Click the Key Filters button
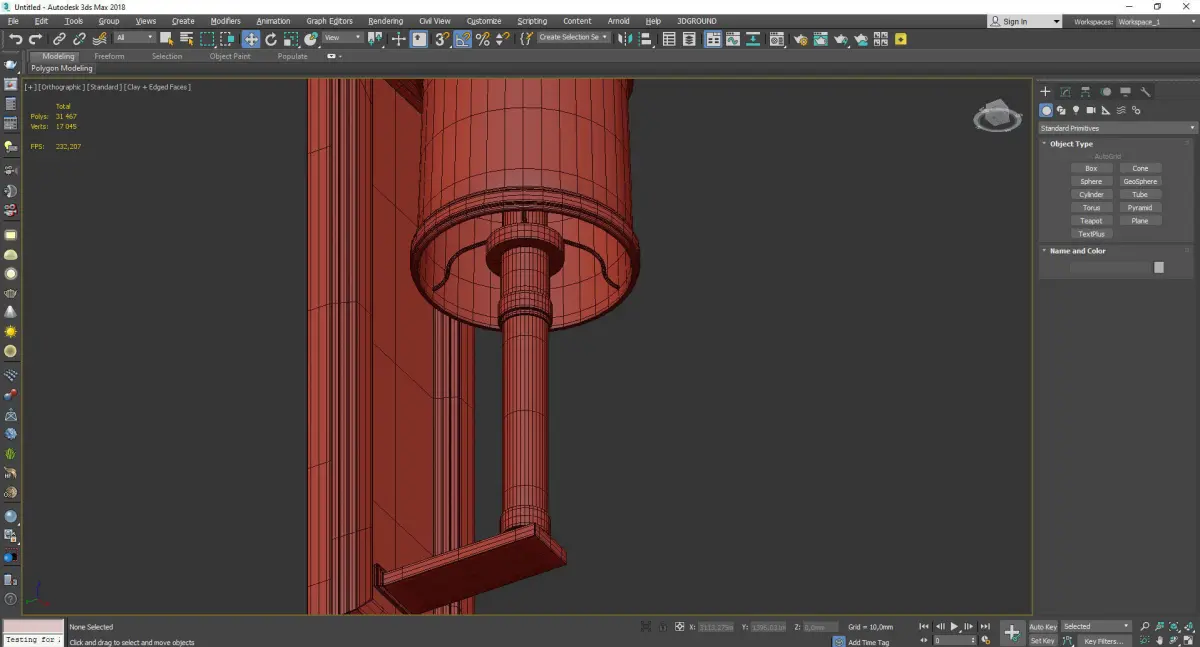 pos(1103,641)
